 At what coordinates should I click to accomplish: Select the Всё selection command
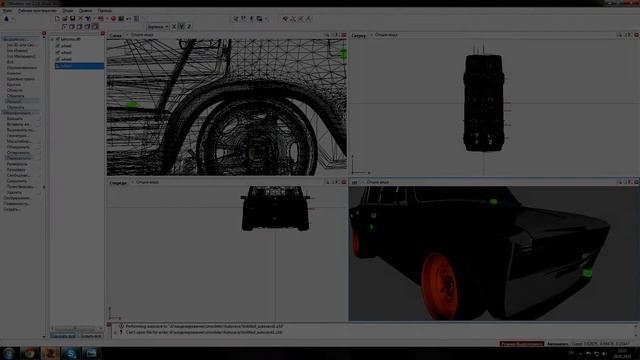point(10,62)
